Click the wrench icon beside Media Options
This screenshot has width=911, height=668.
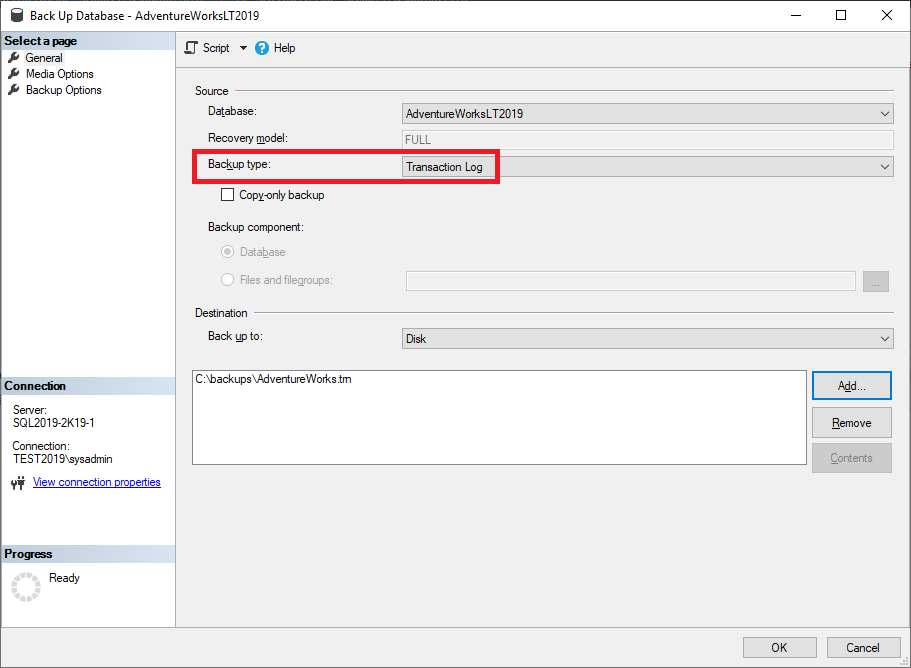pyautogui.click(x=14, y=73)
